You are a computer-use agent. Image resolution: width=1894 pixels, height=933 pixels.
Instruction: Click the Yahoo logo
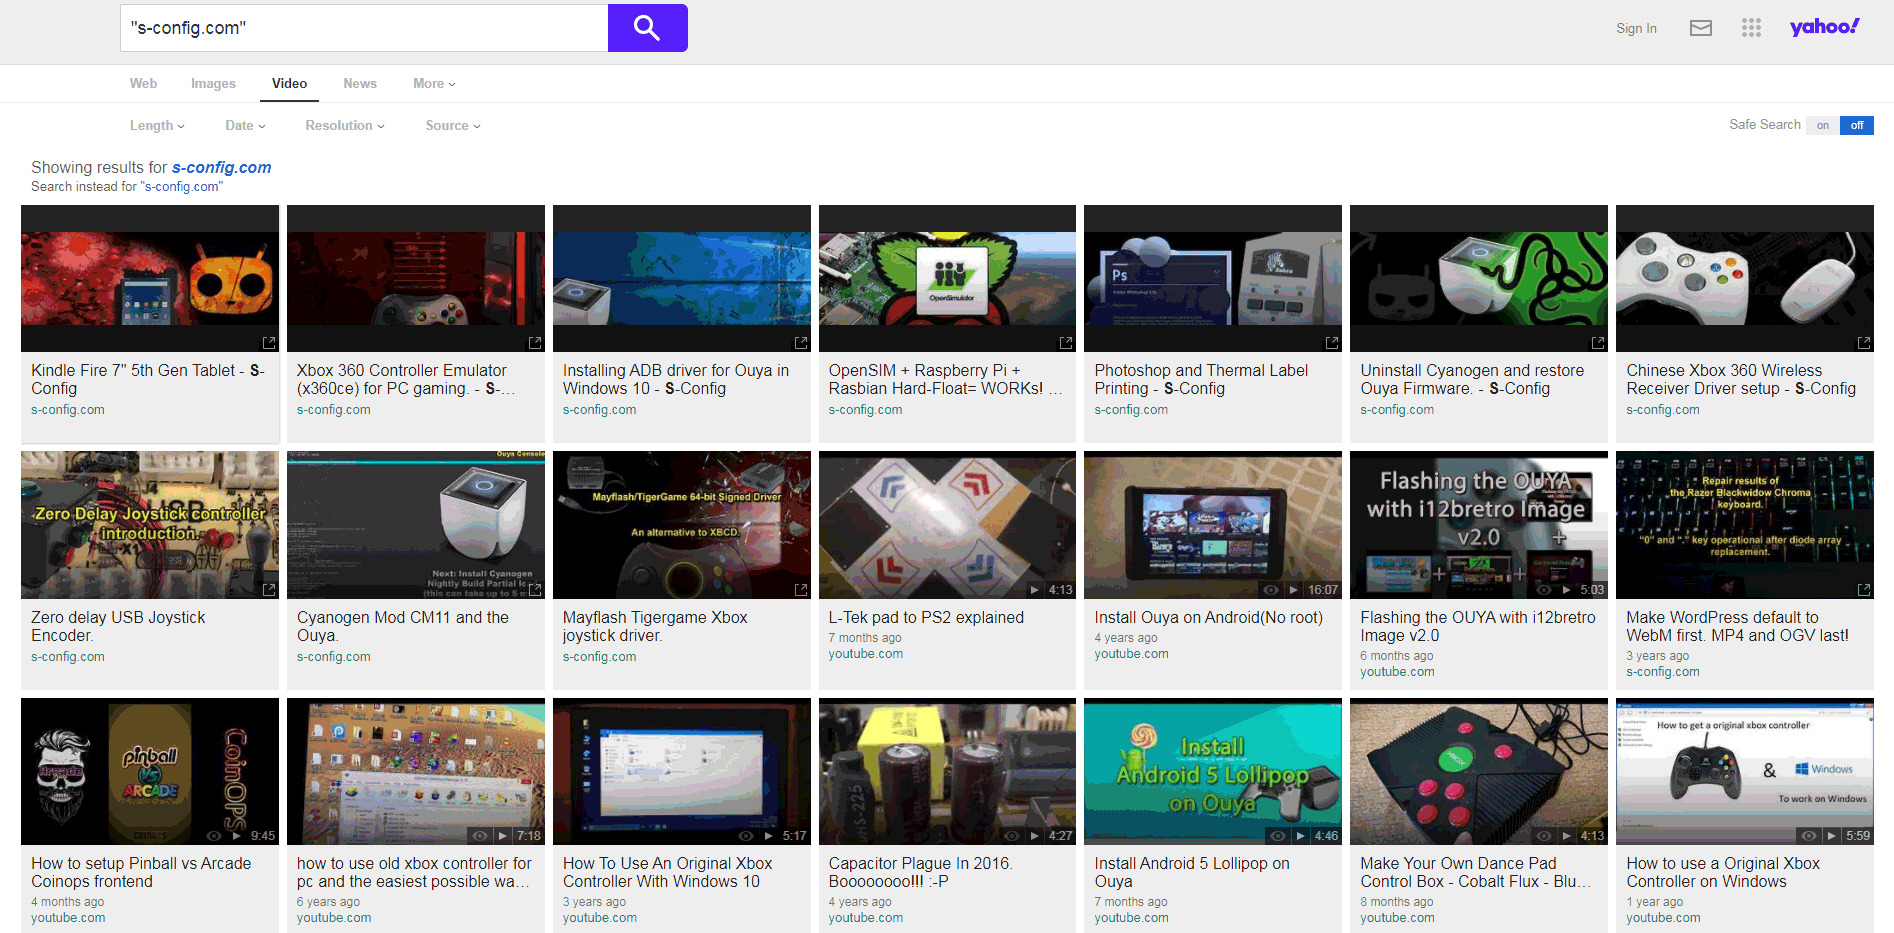coord(1824,27)
